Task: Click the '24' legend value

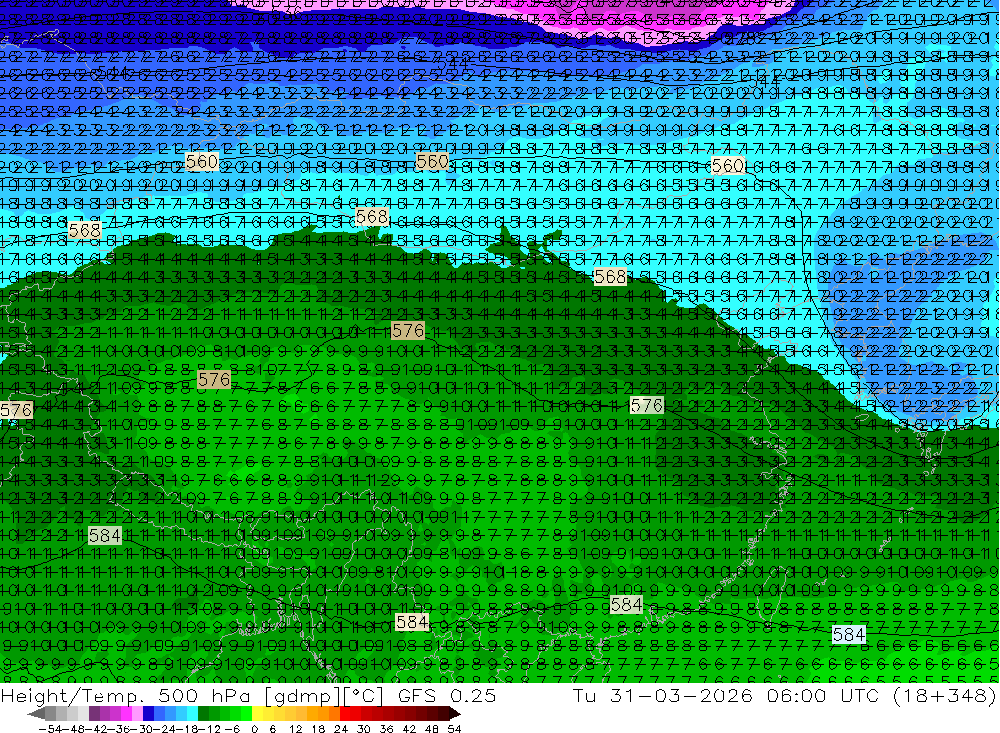Action: [x=341, y=729]
